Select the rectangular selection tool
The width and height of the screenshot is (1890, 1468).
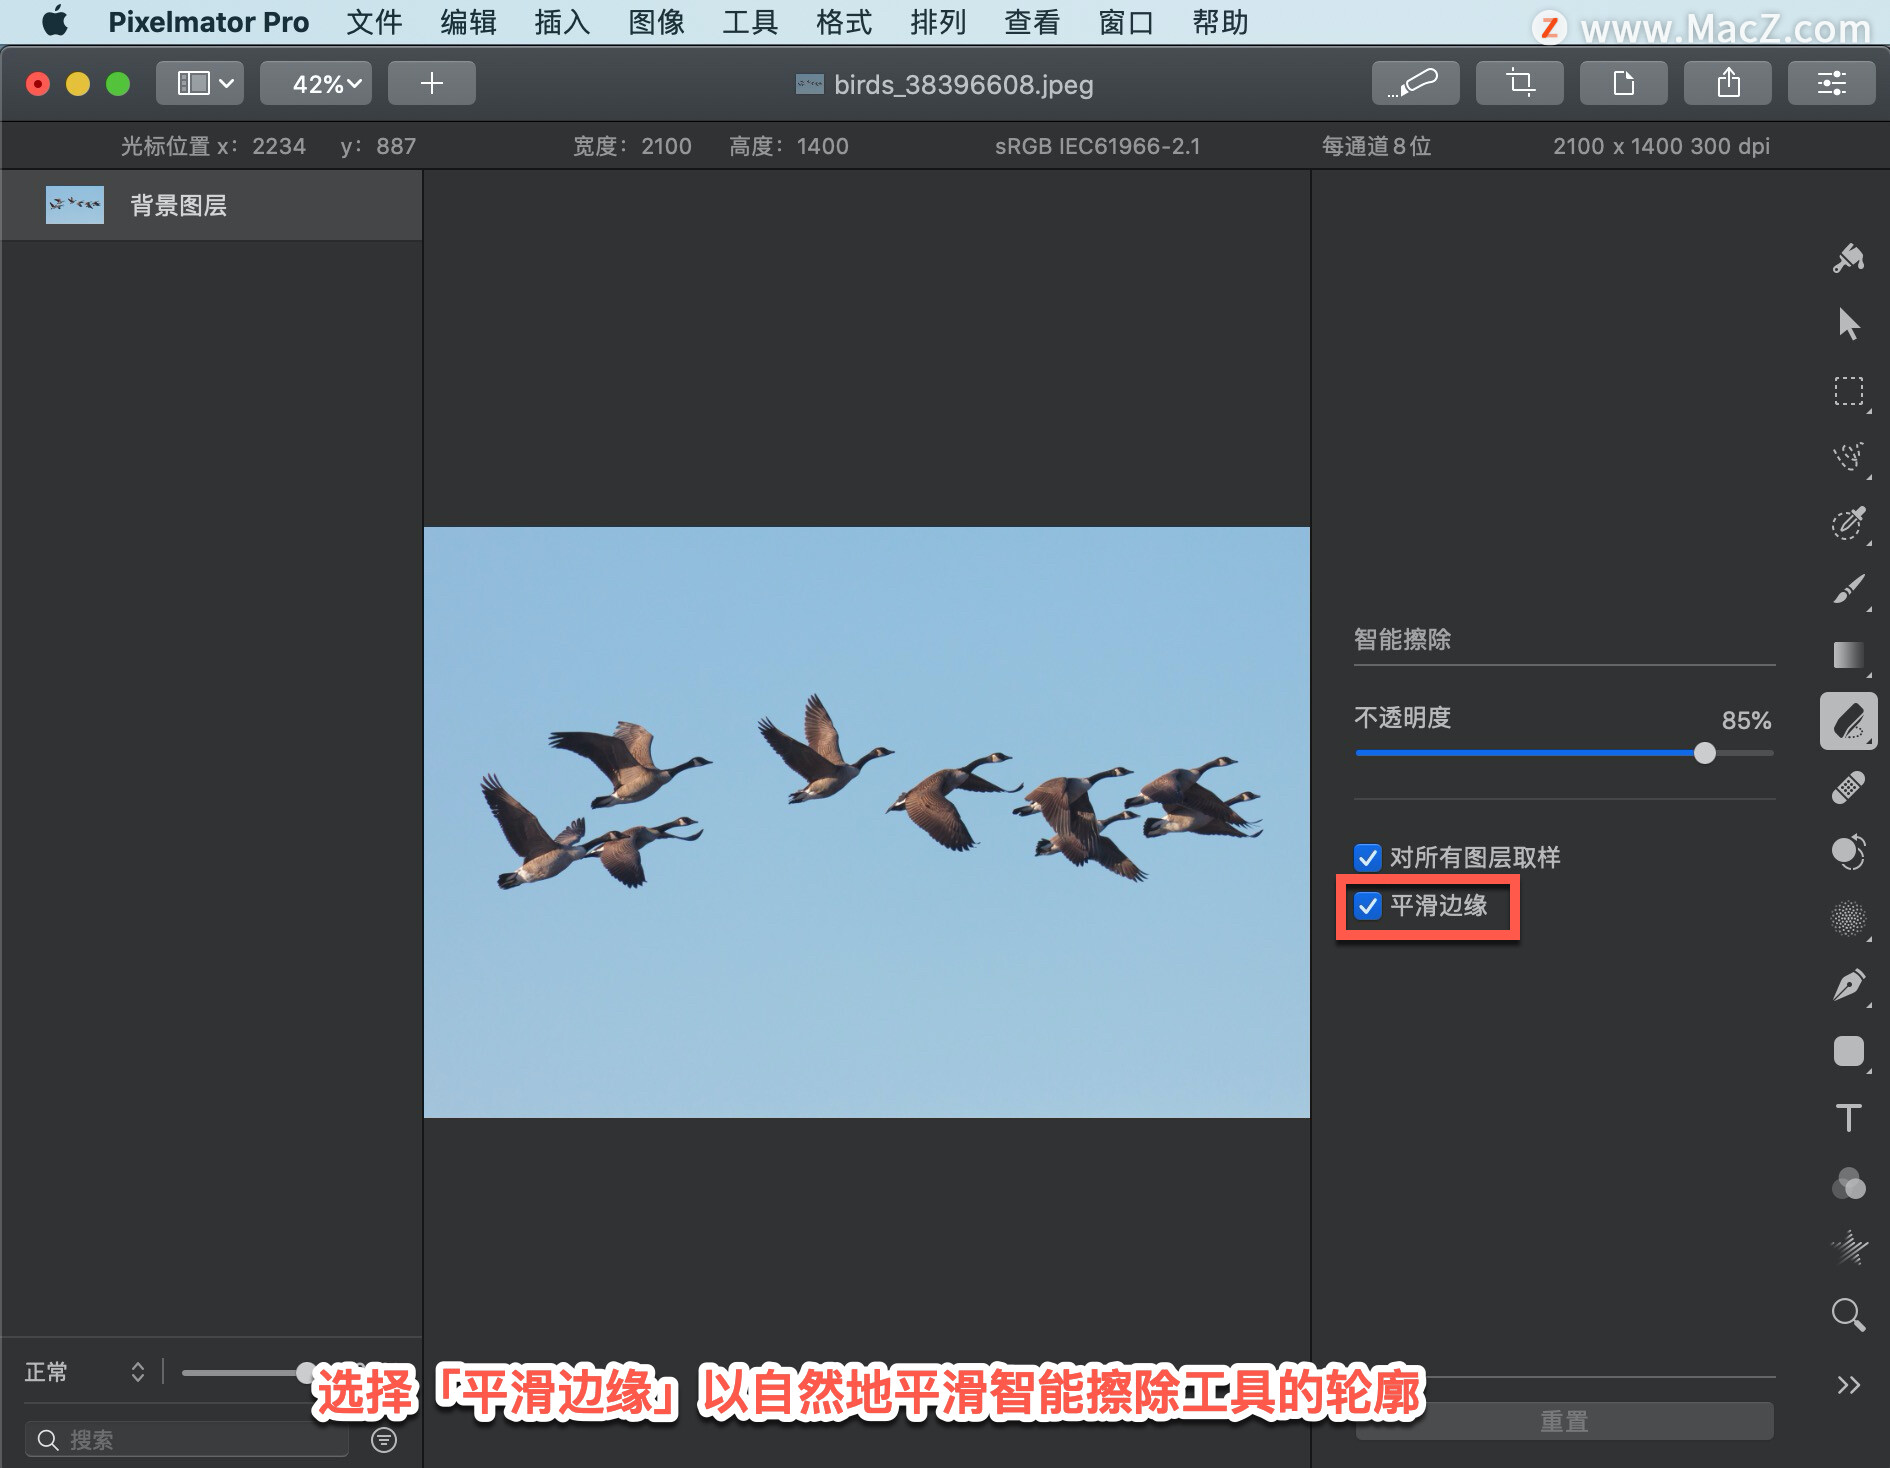1848,391
